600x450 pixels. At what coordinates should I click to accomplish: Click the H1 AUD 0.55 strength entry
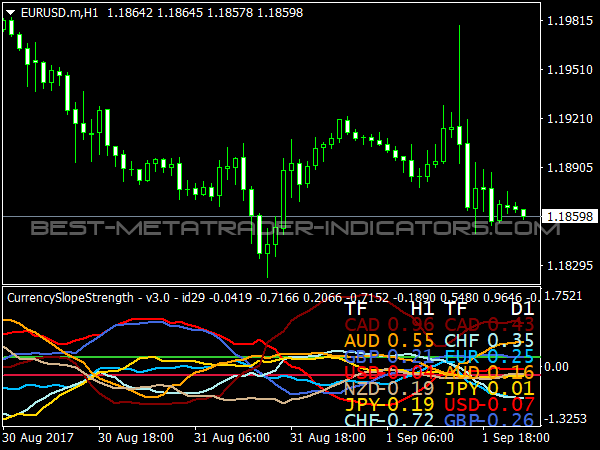click(x=389, y=341)
